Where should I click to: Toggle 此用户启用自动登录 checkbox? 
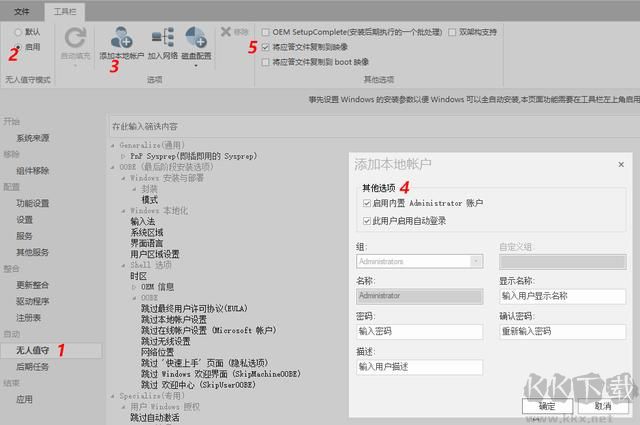[x=367, y=221]
